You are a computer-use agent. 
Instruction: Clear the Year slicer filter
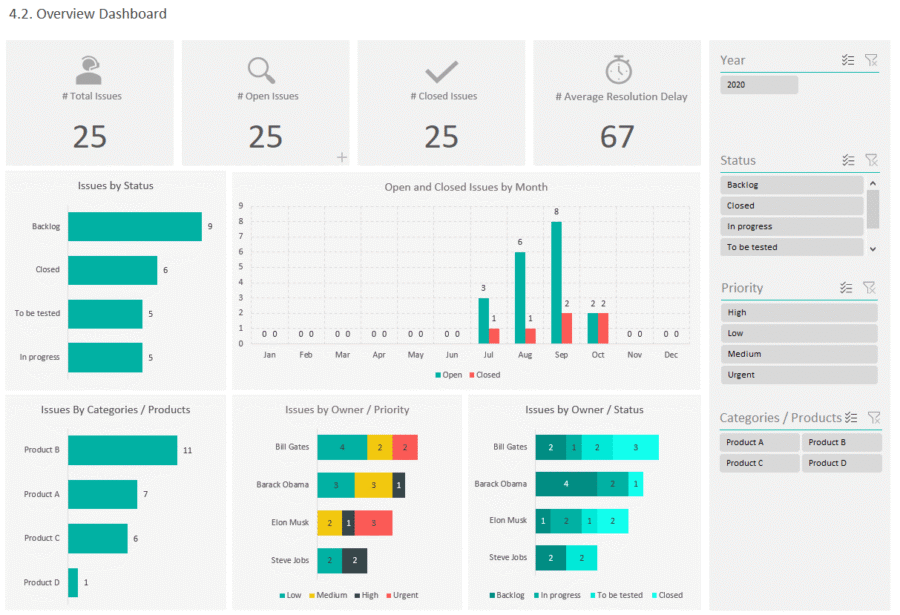click(x=871, y=60)
